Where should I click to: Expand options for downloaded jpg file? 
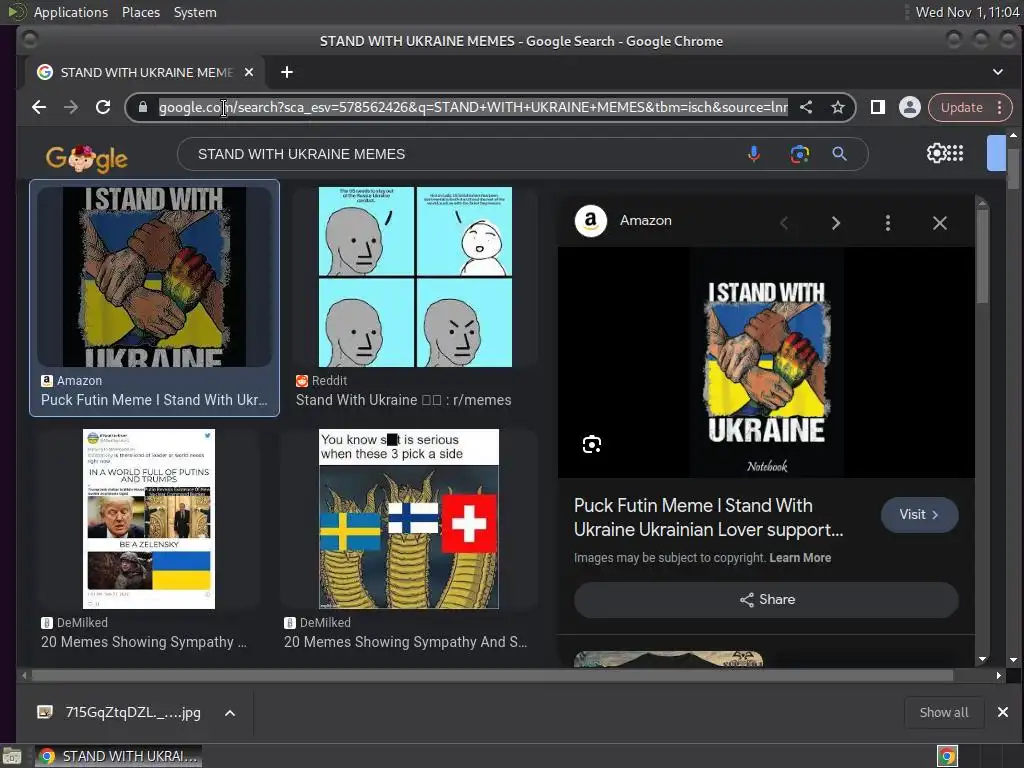pos(230,713)
